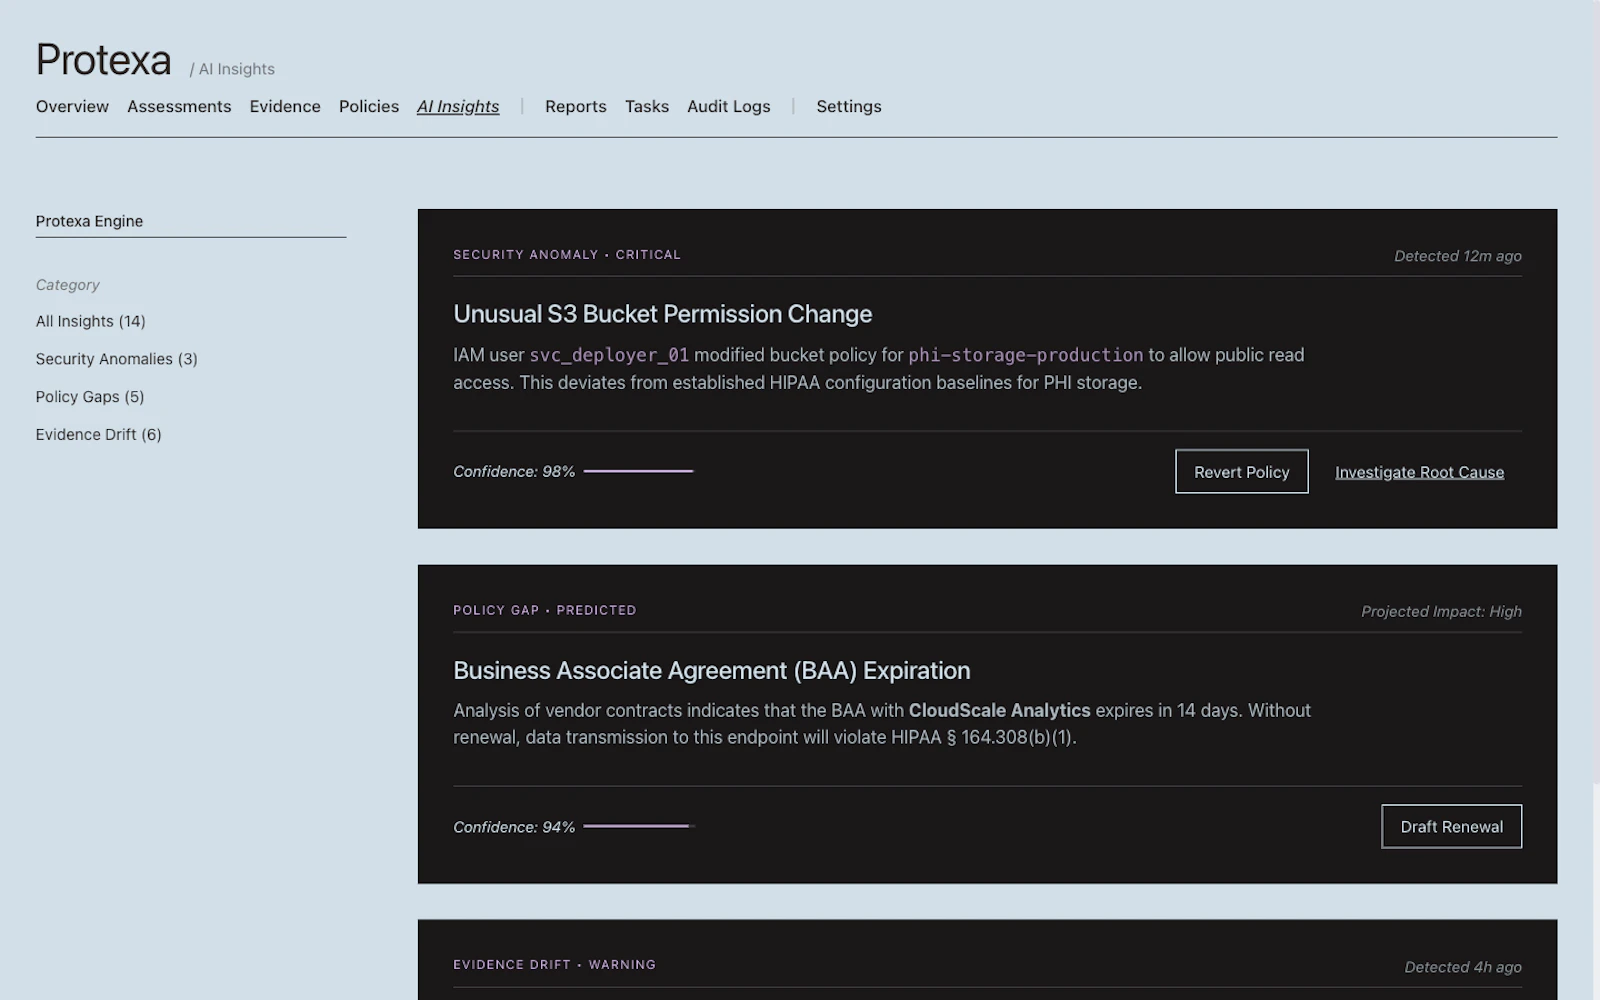Click the CloudScale Analytics vendor name
Screen dimensions: 1600x1000
pyautogui.click(x=1000, y=710)
